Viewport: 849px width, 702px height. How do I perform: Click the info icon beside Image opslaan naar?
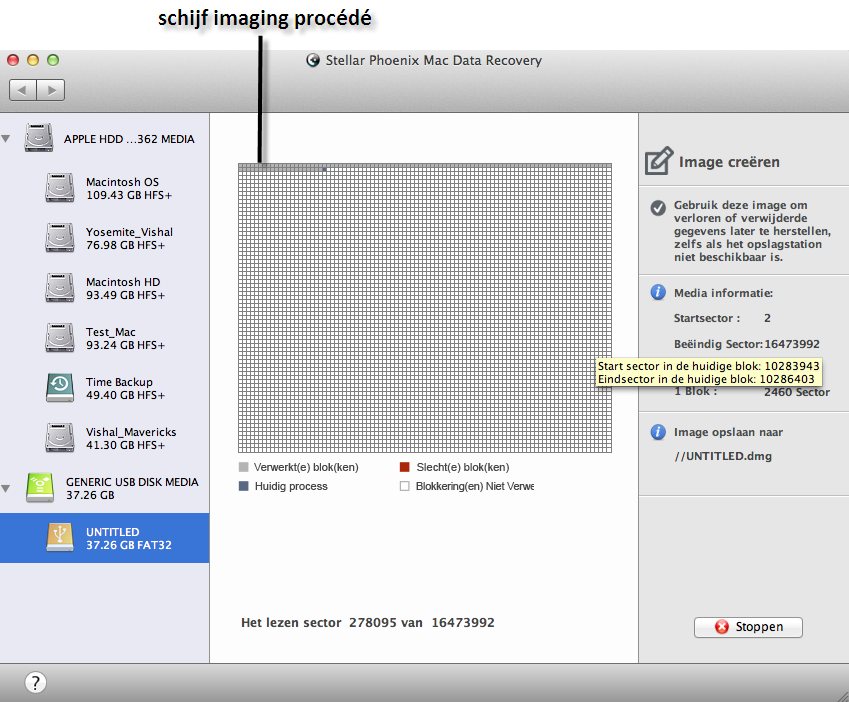tap(658, 432)
